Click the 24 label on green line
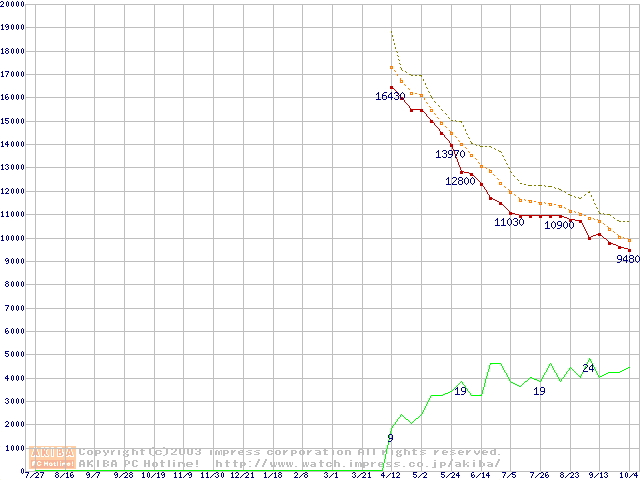 [588, 369]
